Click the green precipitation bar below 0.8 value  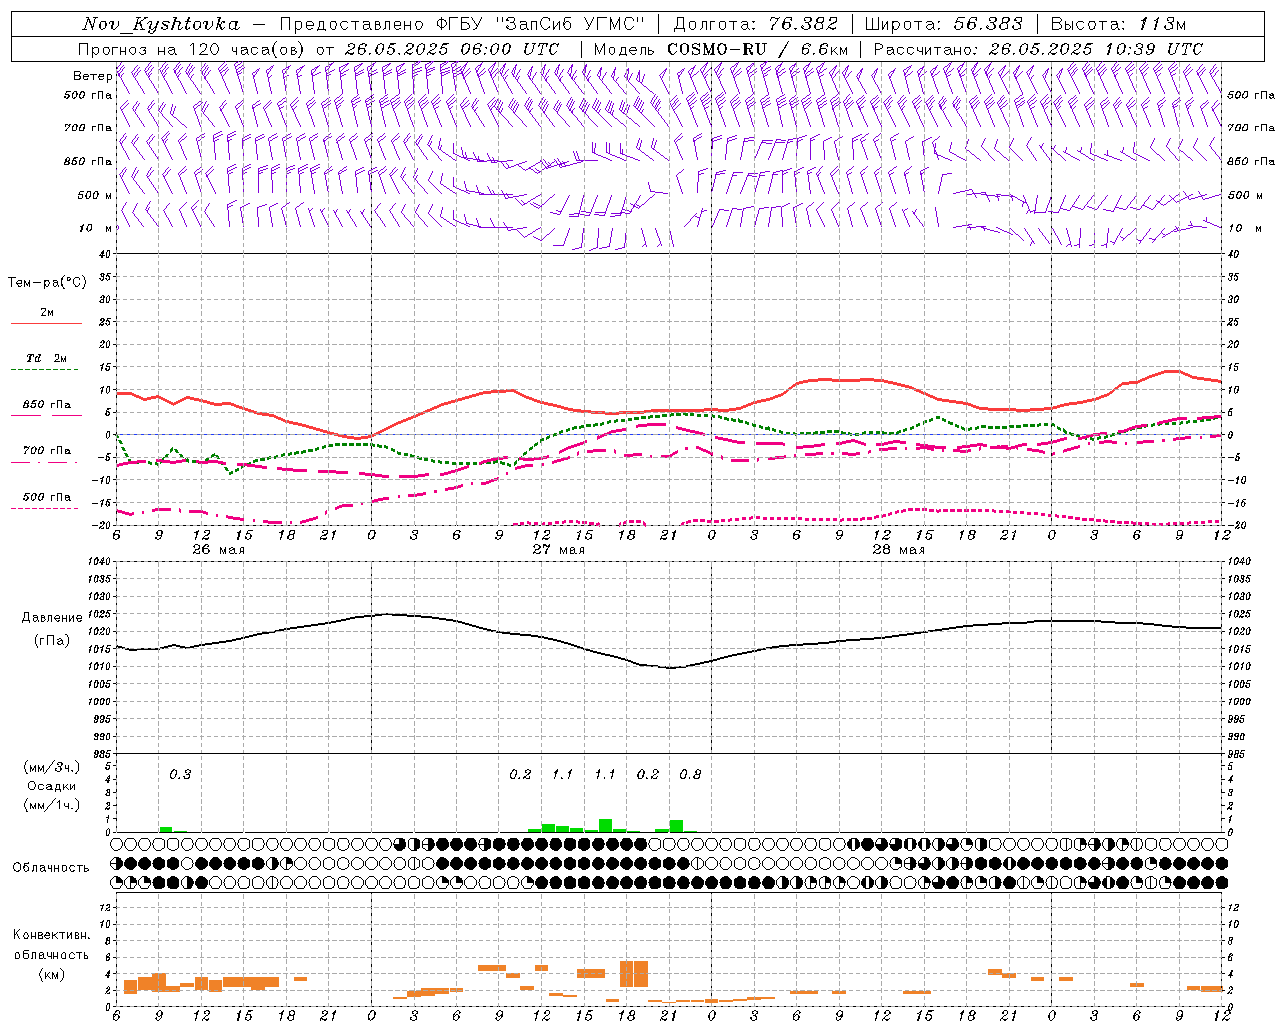click(677, 826)
